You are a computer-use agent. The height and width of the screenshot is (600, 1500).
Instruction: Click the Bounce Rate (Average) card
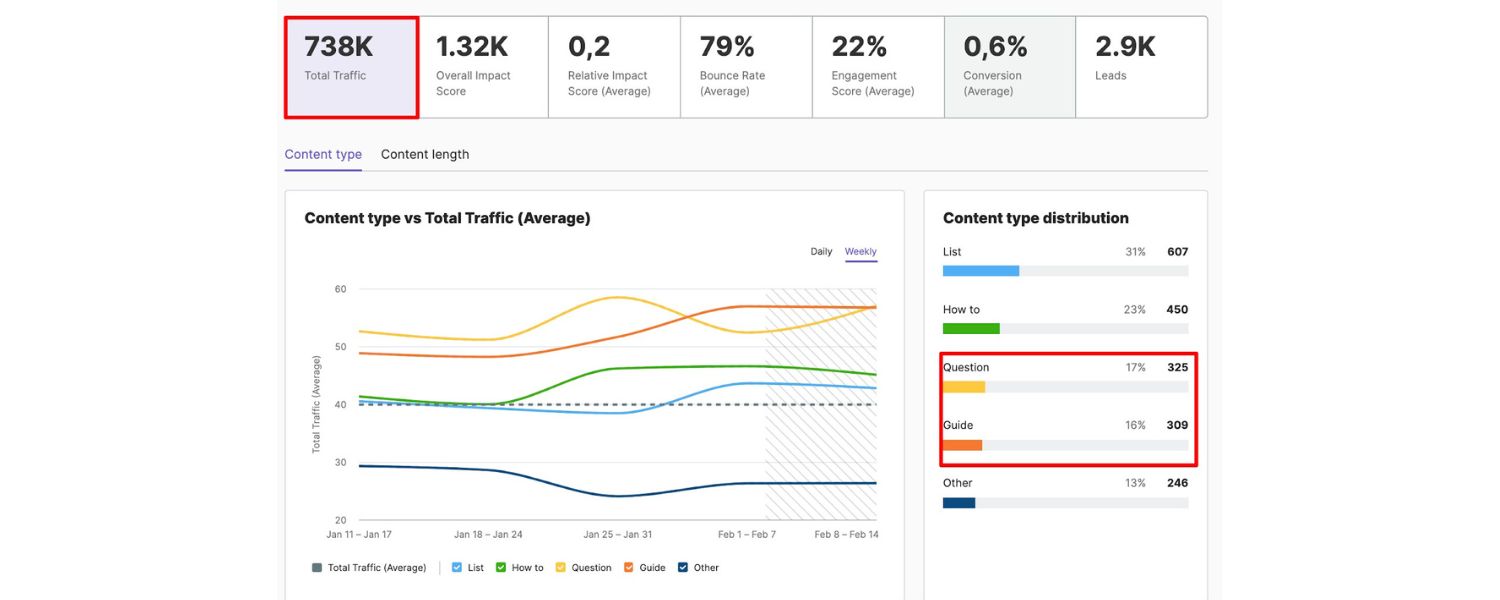tap(746, 67)
